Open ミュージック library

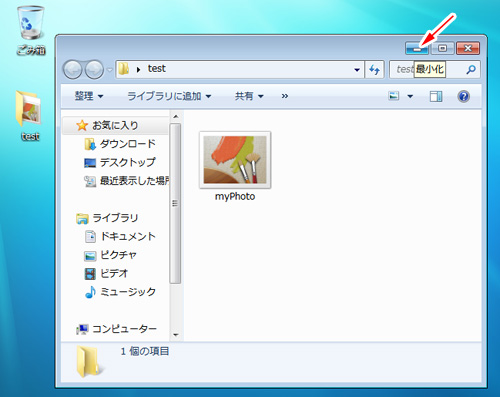(128, 292)
